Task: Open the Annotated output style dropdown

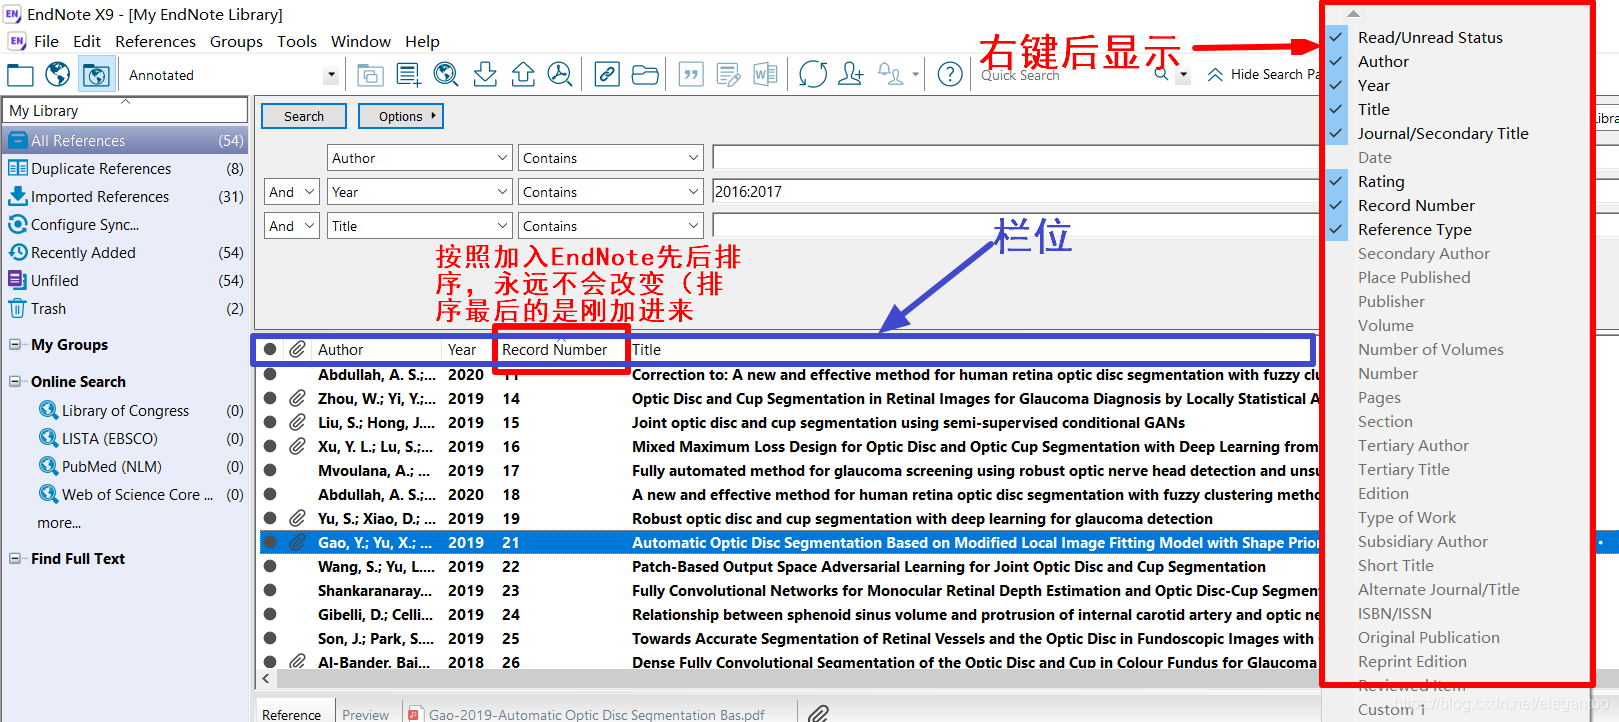Action: pos(331,75)
